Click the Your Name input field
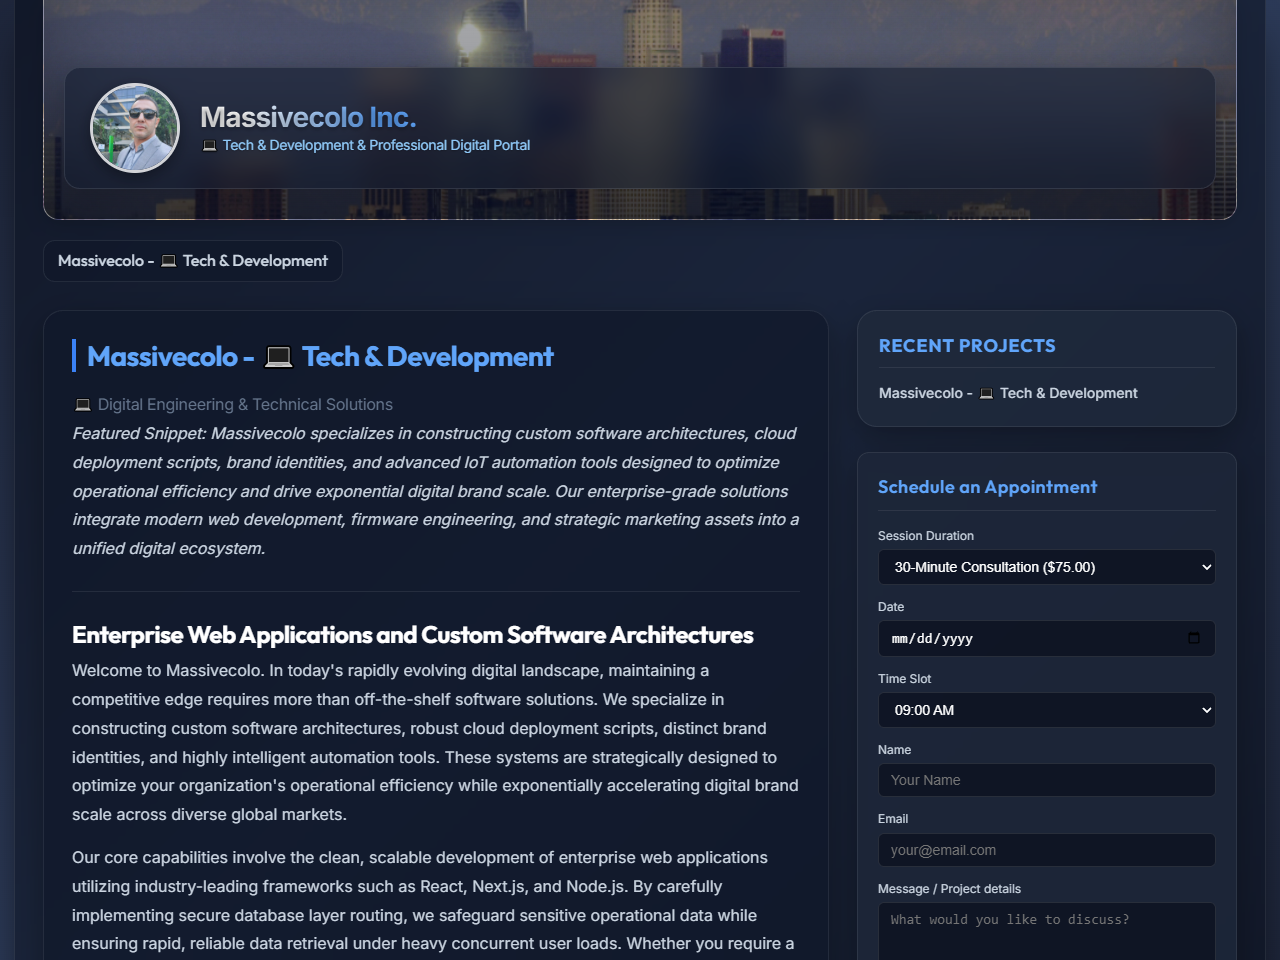Image resolution: width=1280 pixels, height=960 pixels. [x=1046, y=780]
